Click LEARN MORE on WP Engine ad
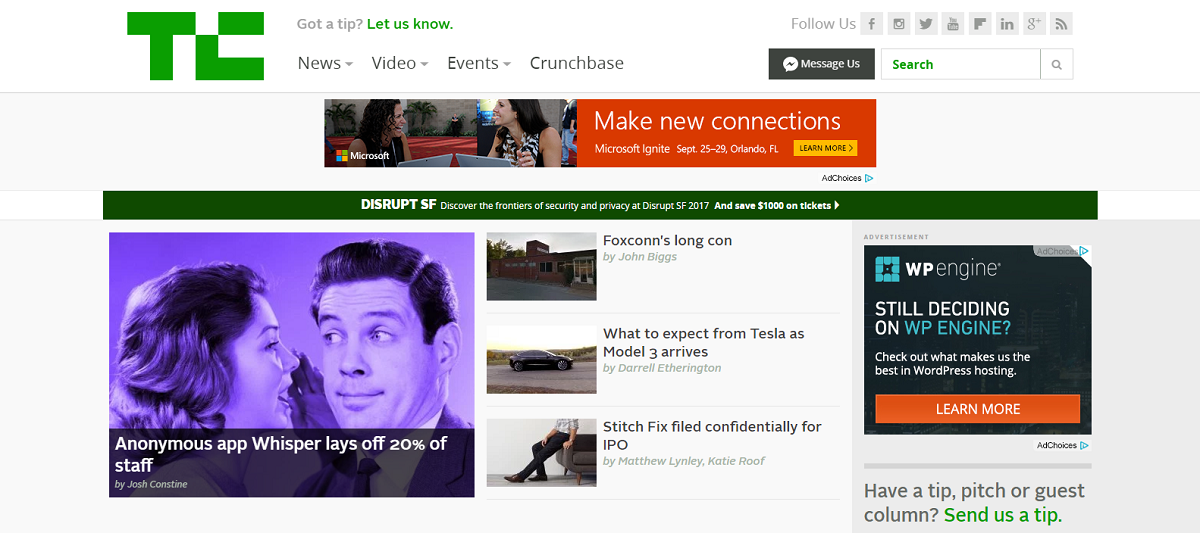The width and height of the screenshot is (1200, 533). pos(978,409)
